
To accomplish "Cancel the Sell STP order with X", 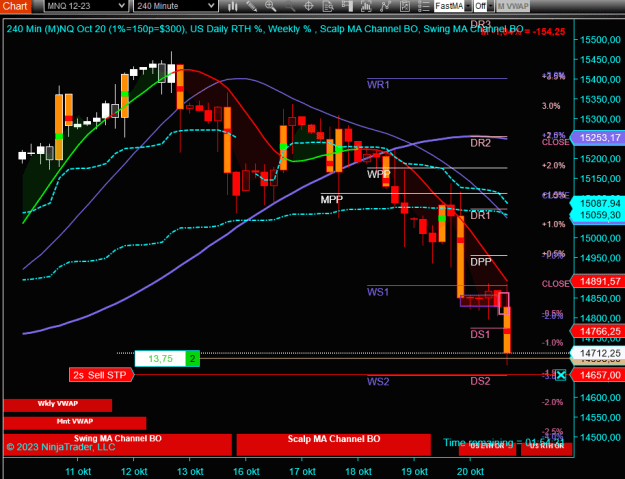I will coord(560,375).
